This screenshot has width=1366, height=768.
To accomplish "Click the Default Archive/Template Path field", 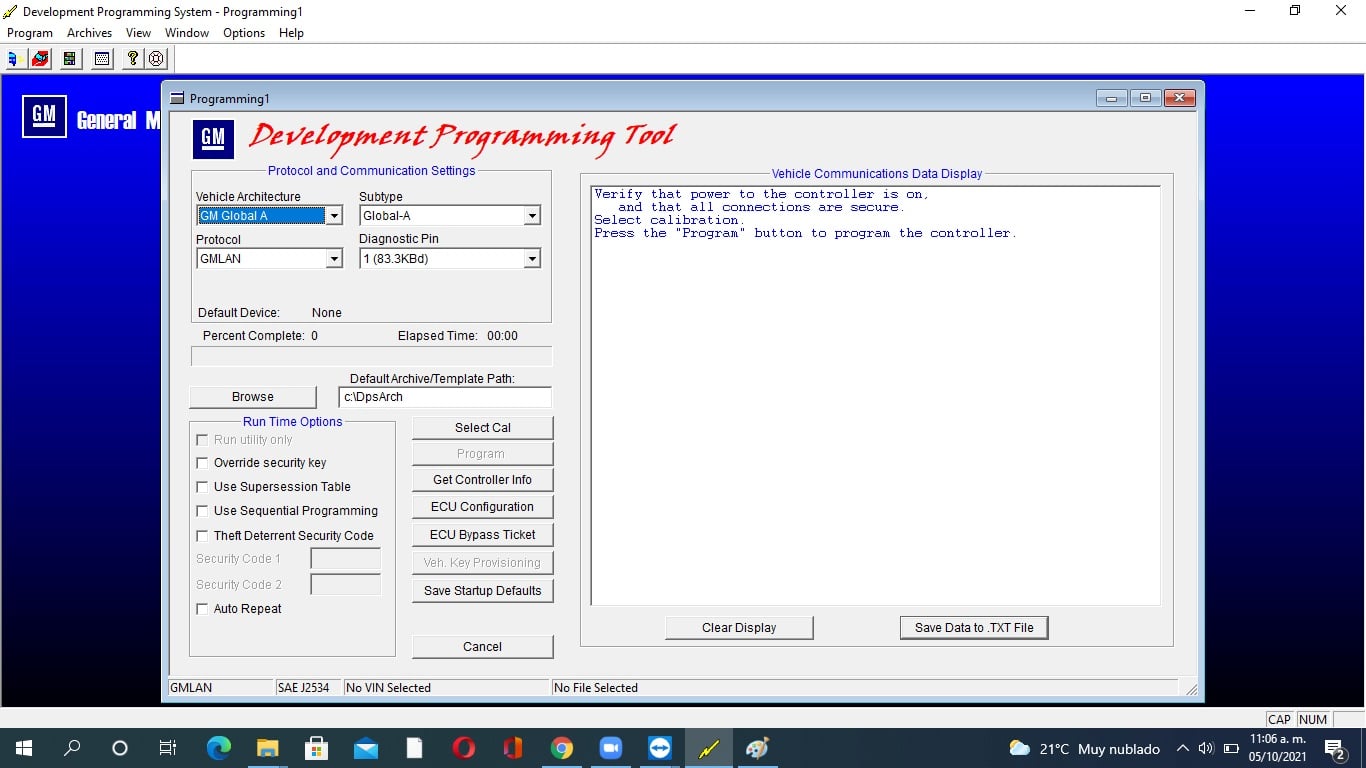I will click(x=445, y=397).
